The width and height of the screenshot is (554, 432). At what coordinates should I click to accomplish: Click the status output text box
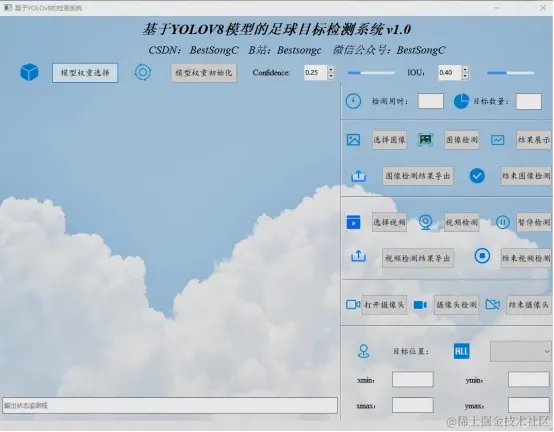coord(170,406)
